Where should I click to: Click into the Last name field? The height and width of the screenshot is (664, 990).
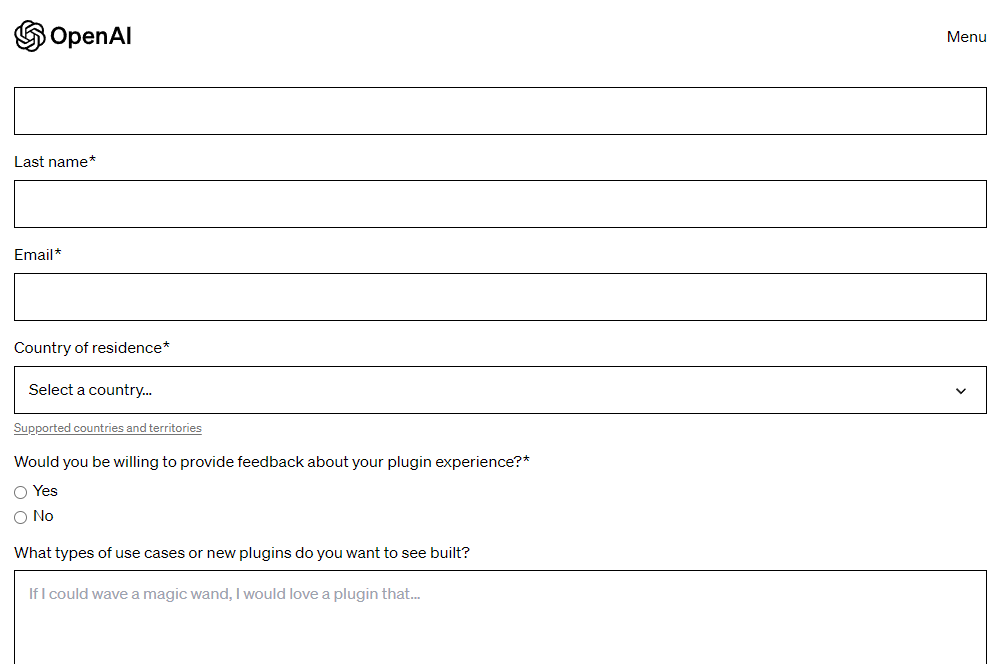pyautogui.click(x=500, y=204)
